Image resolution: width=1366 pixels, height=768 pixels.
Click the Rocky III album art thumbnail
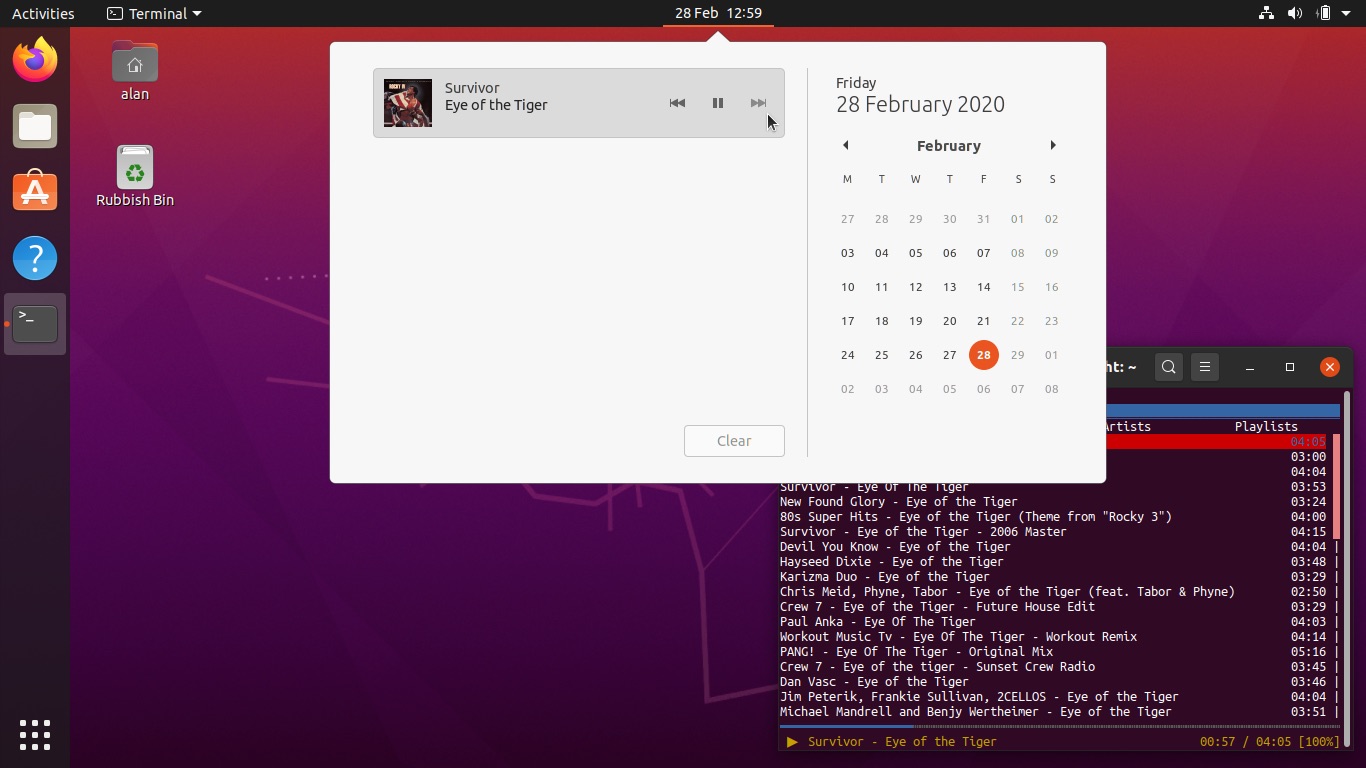407,102
